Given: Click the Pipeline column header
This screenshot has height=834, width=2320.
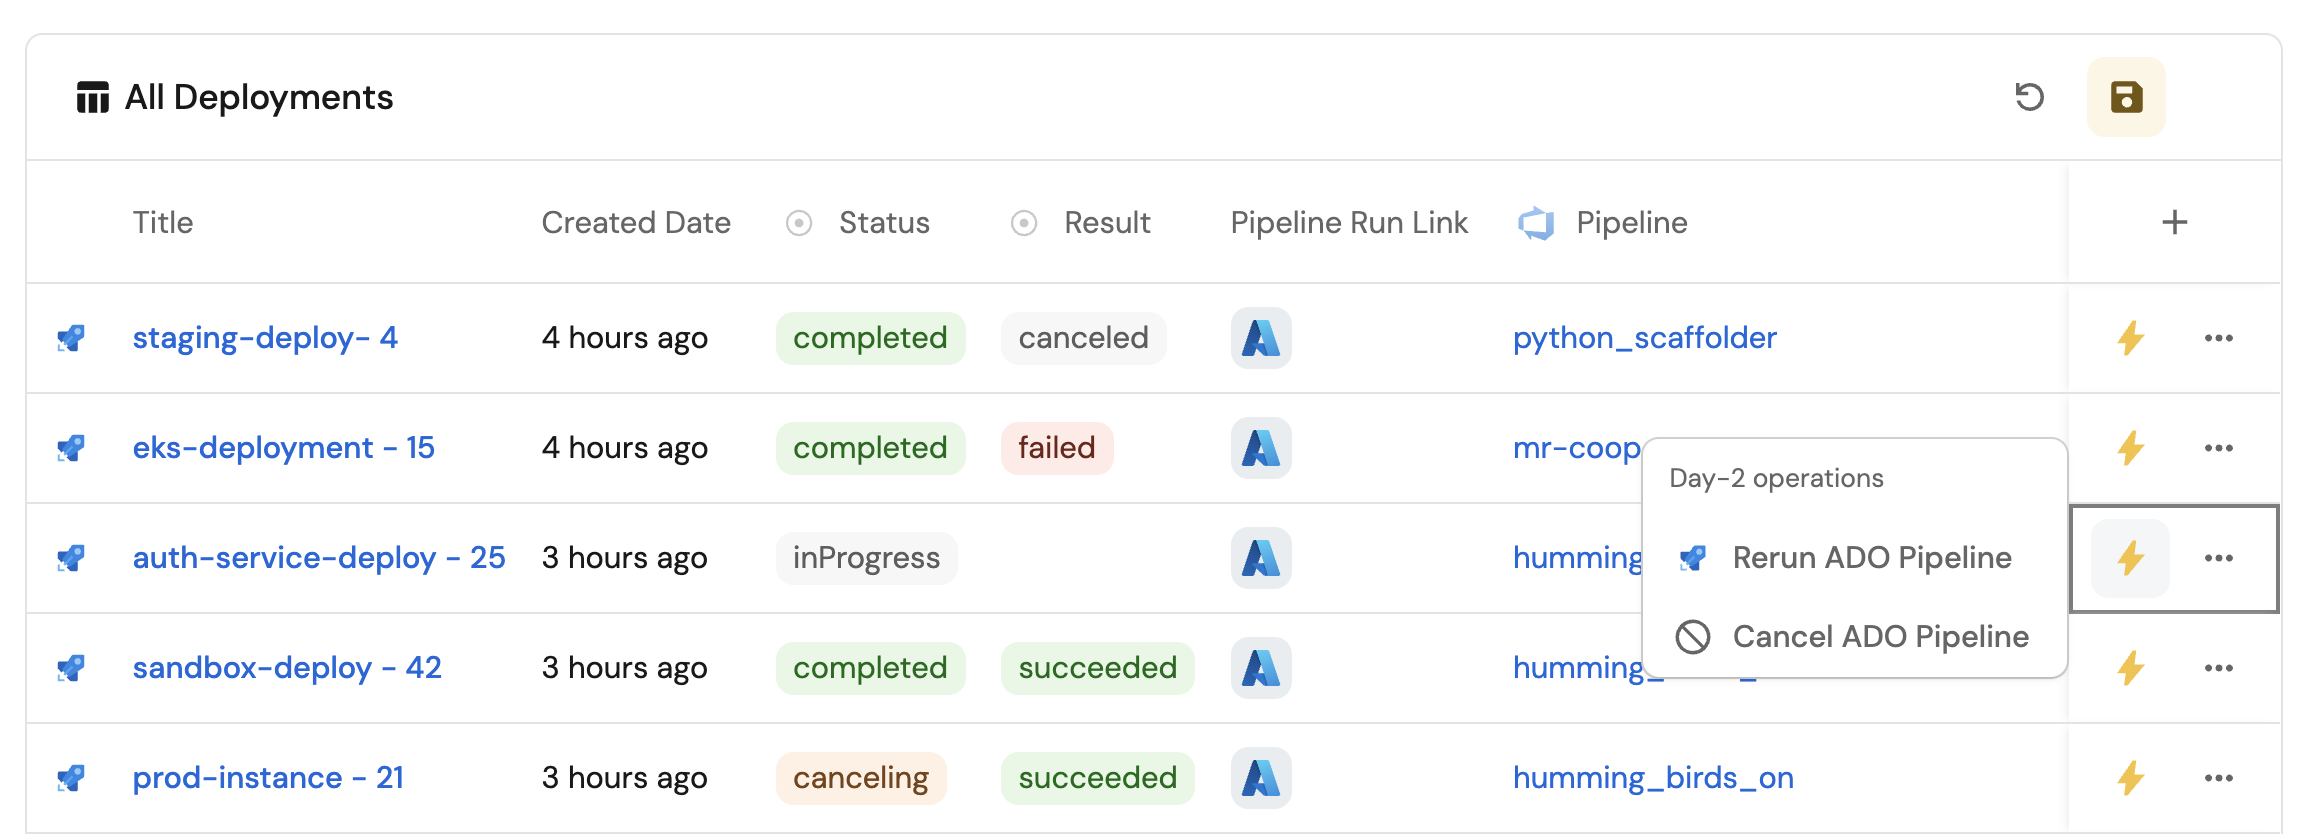Looking at the screenshot, I should pos(1631,222).
